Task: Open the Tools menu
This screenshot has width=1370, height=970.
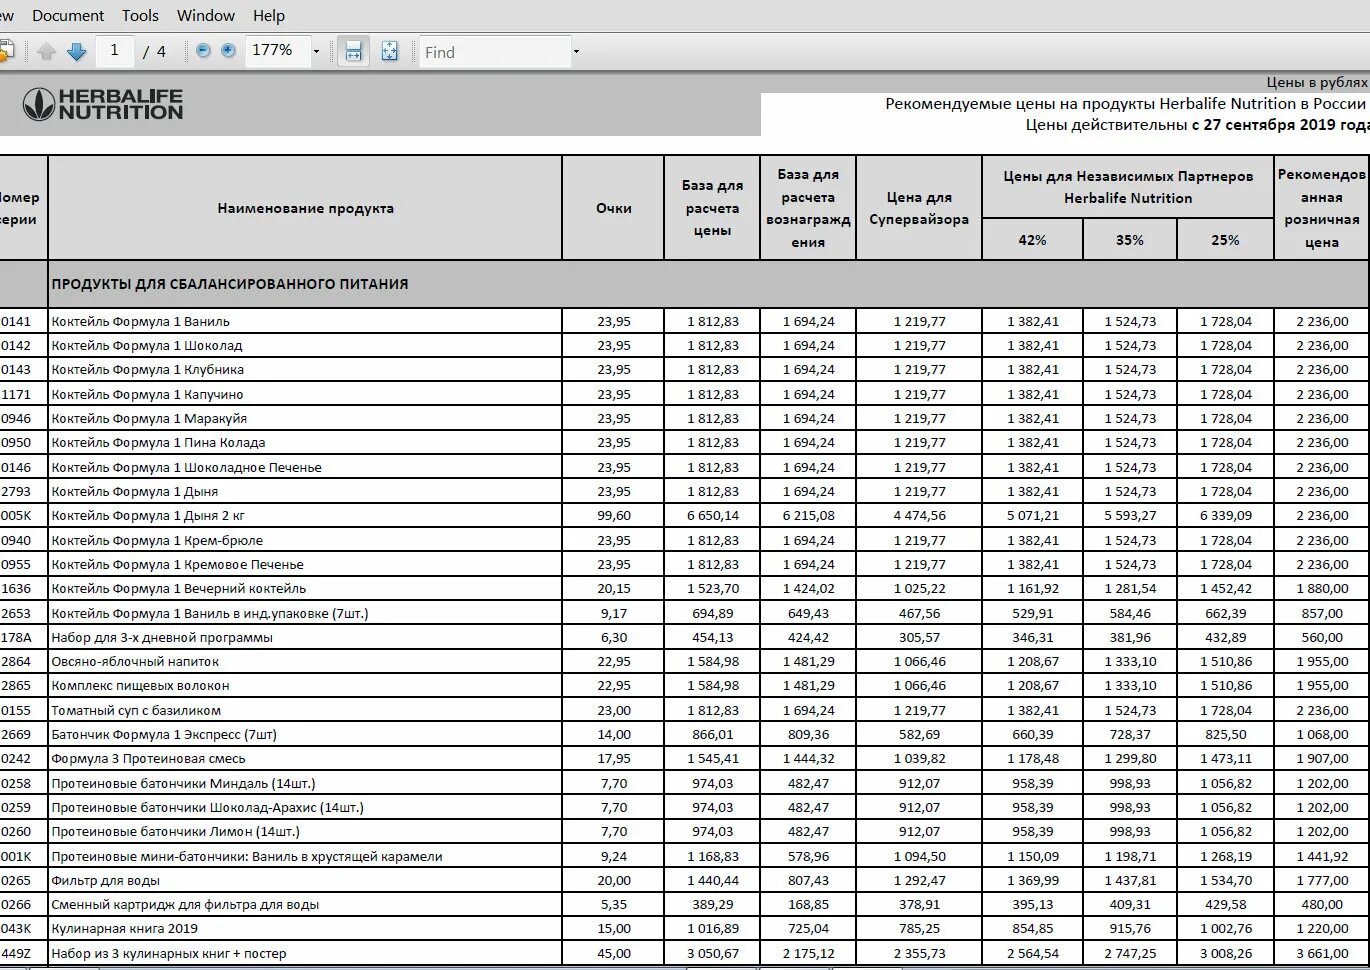Action: tap(140, 15)
